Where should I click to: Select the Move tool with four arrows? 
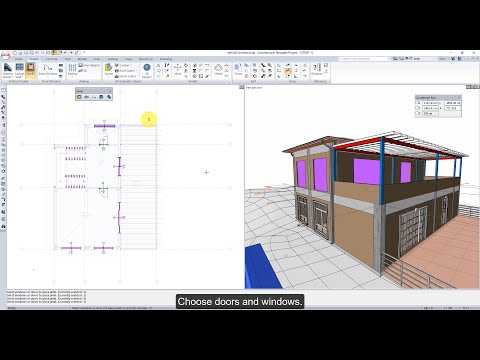click(178, 68)
